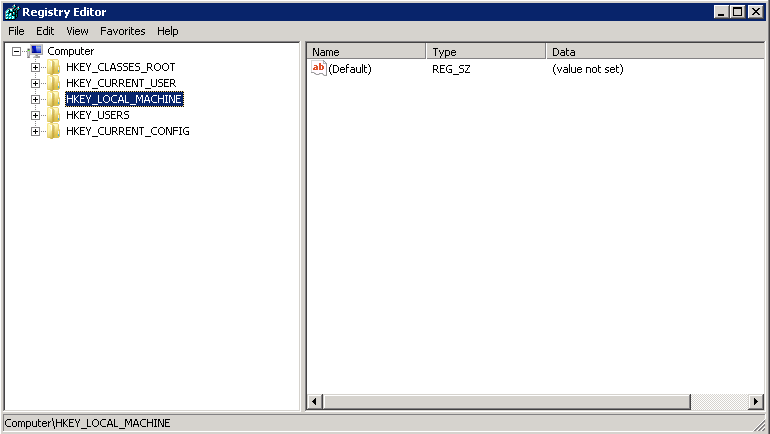Viewport: 770px width, 434px height.
Task: Select the Computer tree label
Action: tap(71, 51)
